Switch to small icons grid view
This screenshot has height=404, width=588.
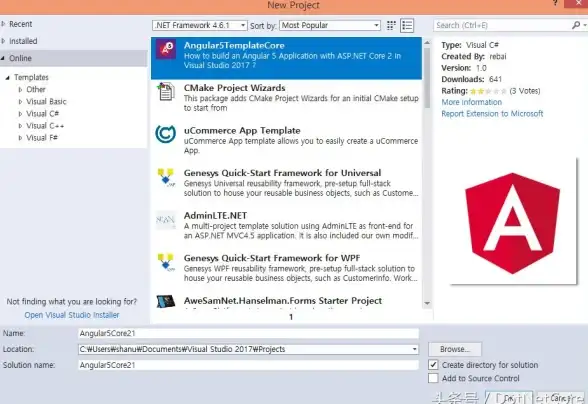pyautogui.click(x=391, y=26)
